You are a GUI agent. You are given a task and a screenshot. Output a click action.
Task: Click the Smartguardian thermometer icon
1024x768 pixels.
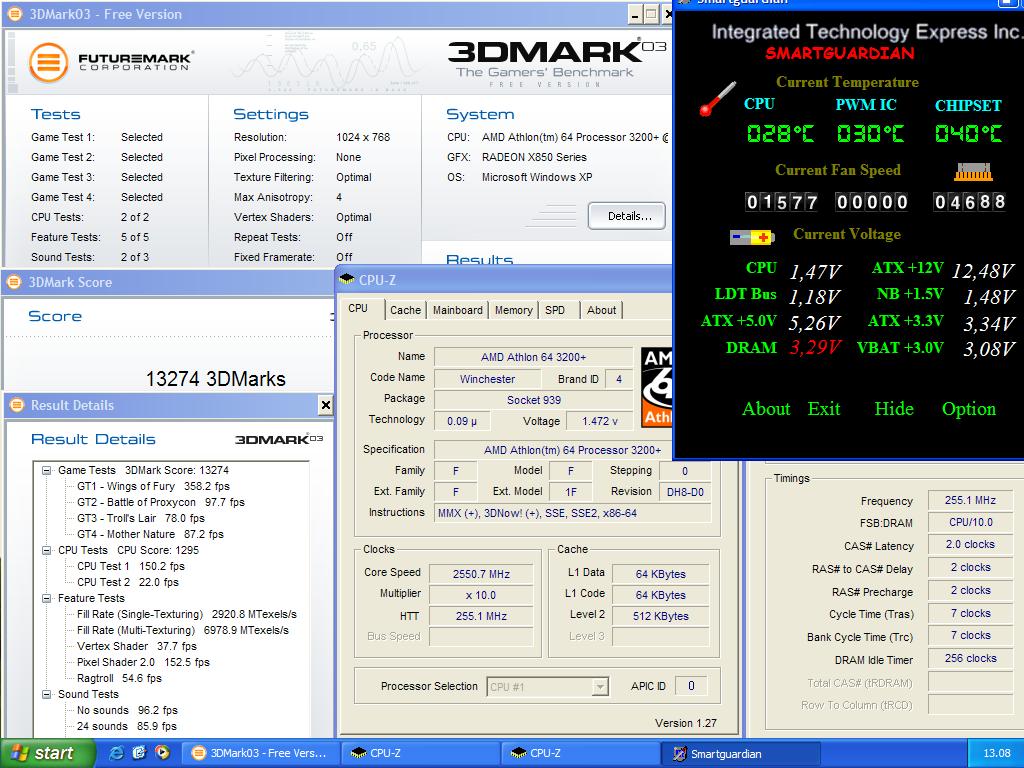pyautogui.click(x=717, y=99)
